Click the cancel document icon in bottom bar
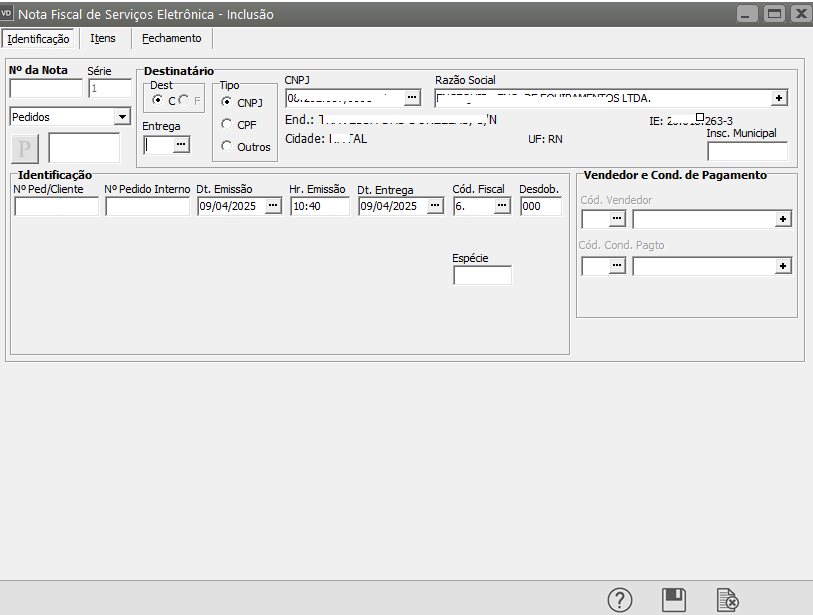813x615 pixels. coord(728,600)
